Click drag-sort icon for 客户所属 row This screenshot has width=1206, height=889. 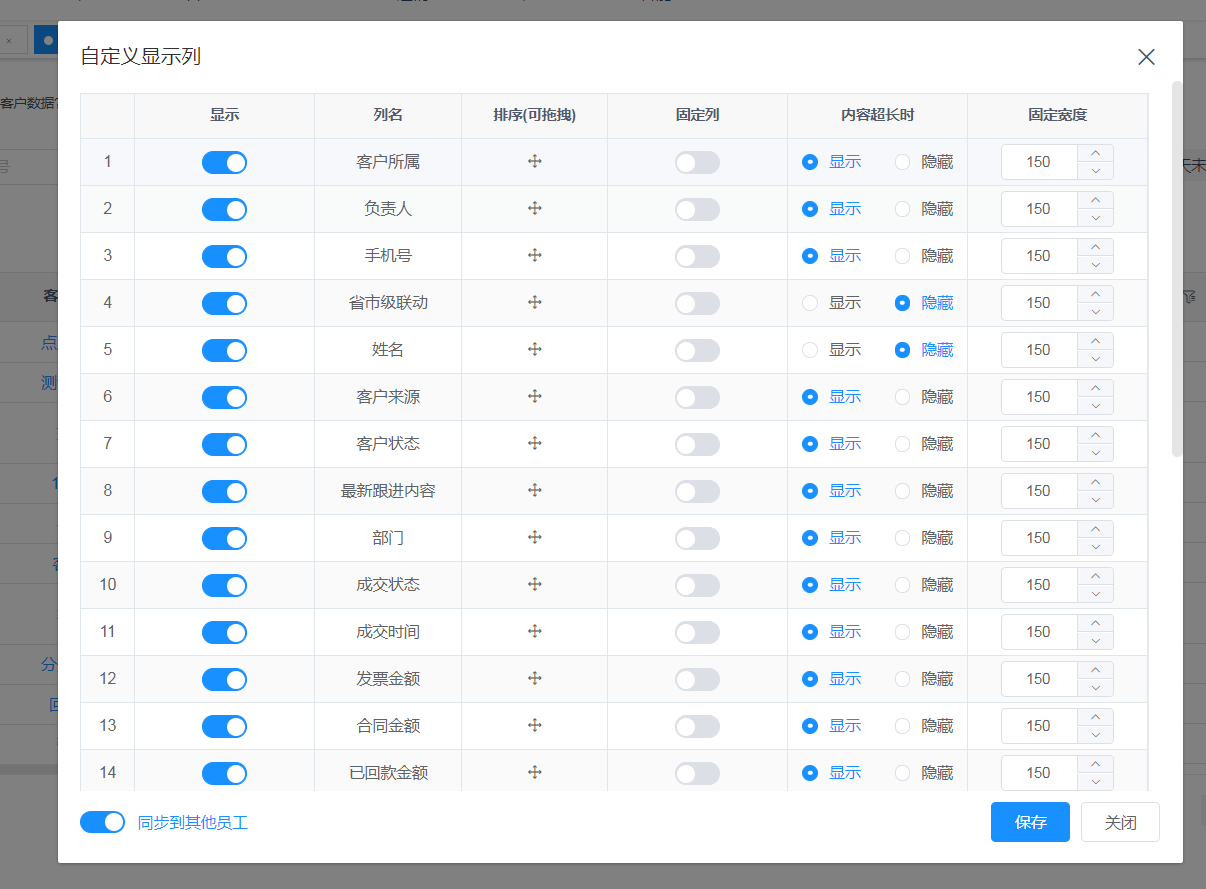535,162
